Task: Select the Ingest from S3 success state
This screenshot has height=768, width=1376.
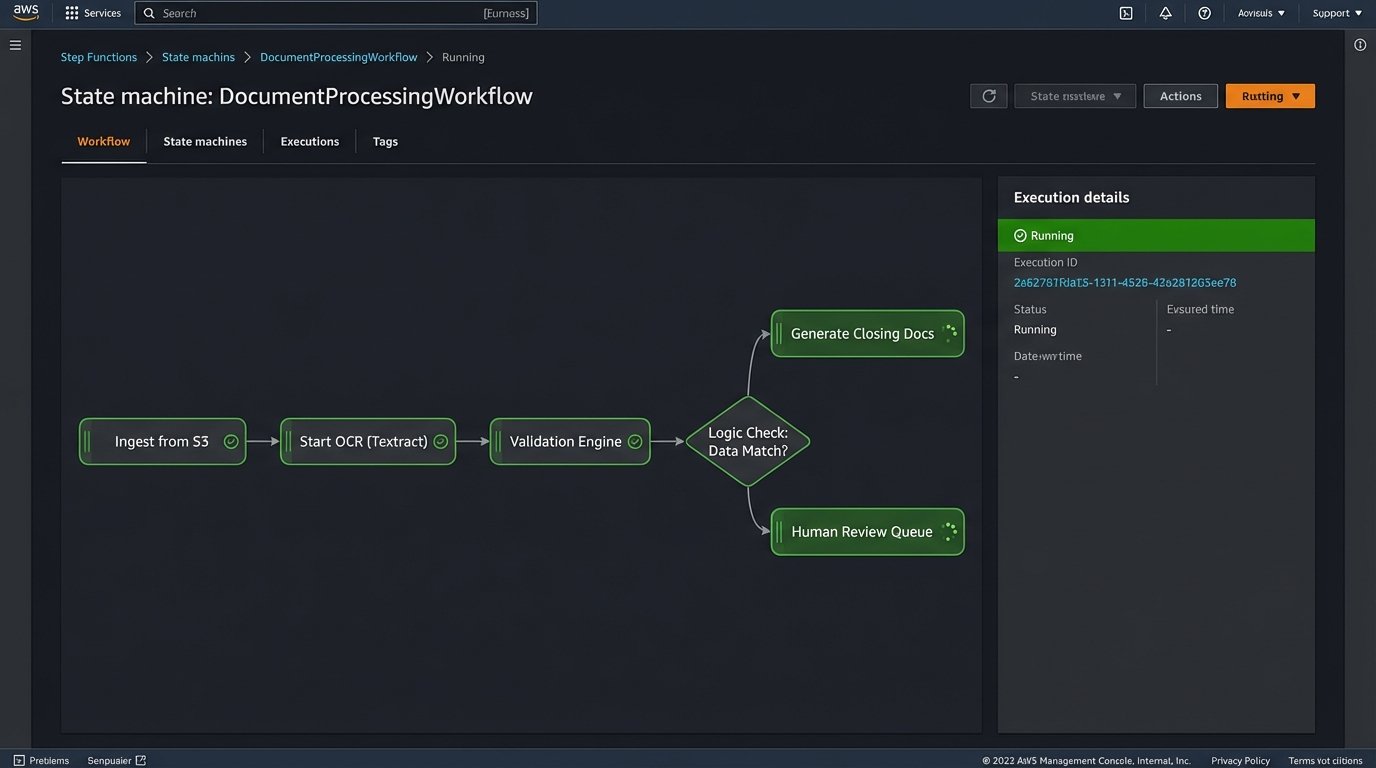Action: [x=162, y=440]
